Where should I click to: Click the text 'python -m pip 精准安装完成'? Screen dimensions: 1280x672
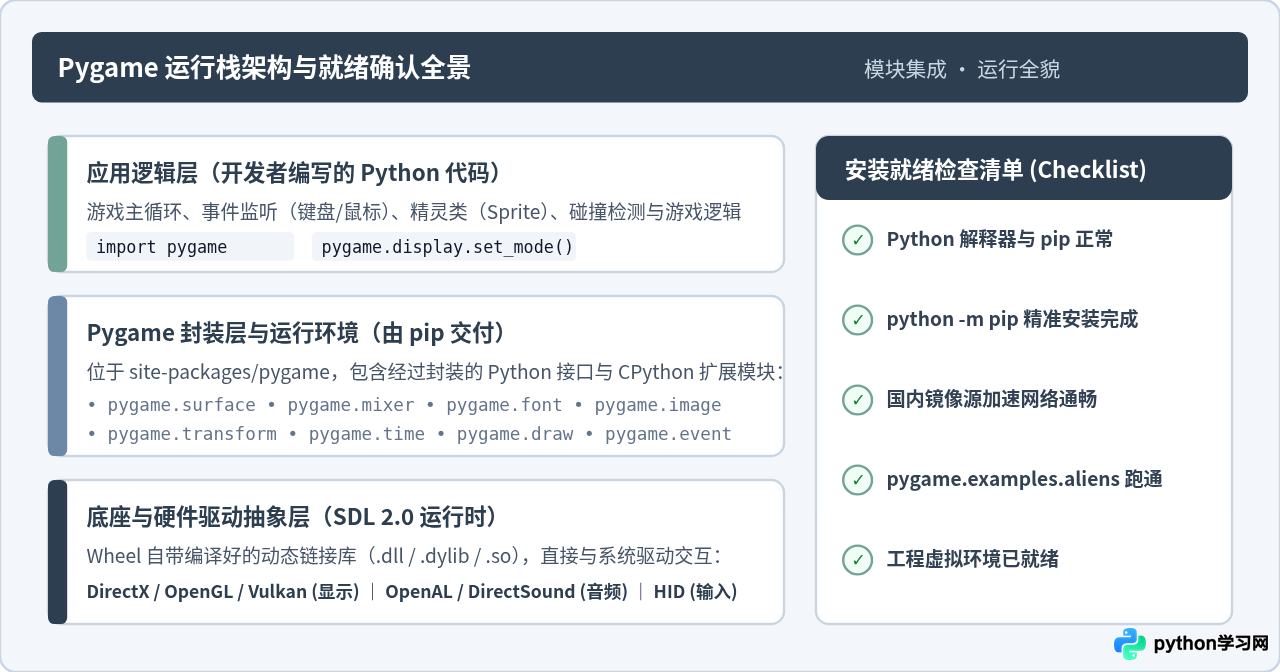[x=1012, y=320]
